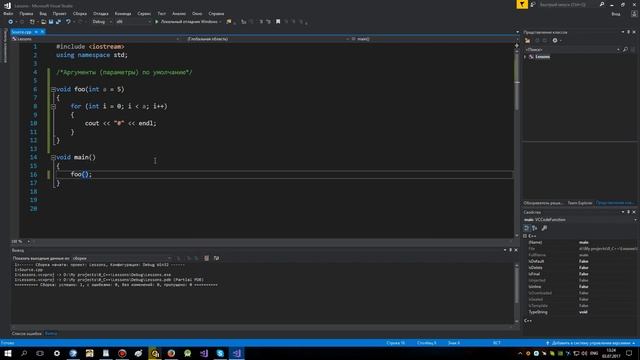
Task: Switch to the Team Explorer tab
Action: pyautogui.click(x=580, y=203)
